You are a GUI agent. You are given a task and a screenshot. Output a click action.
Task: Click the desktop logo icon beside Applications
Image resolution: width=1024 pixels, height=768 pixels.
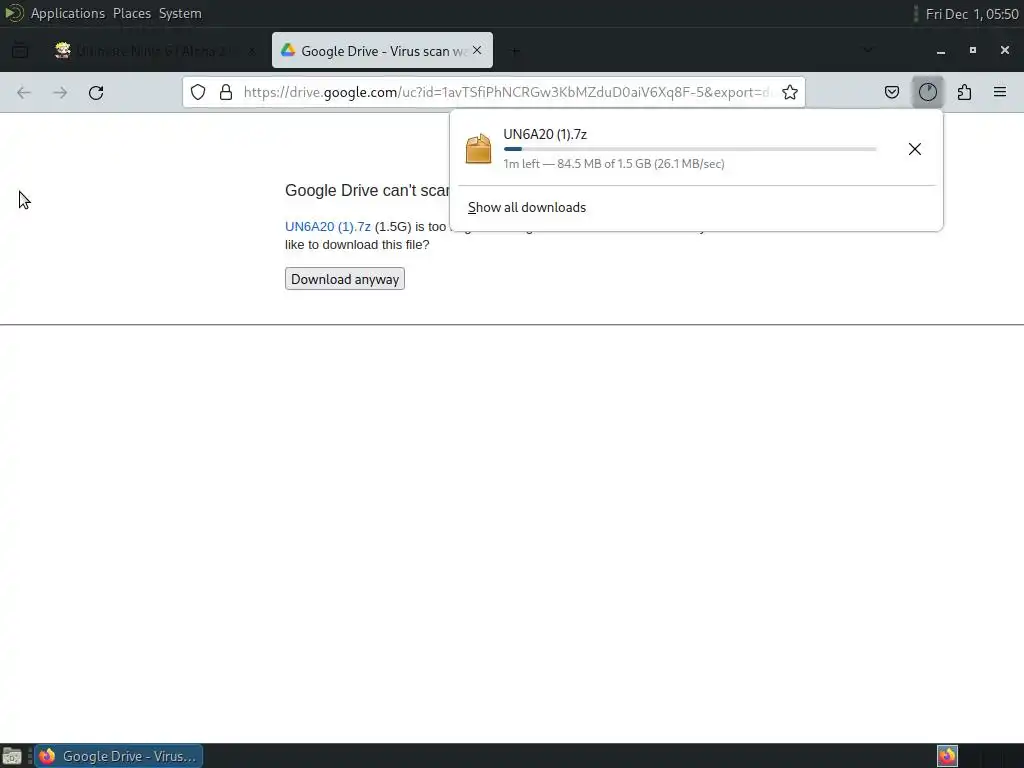pyautogui.click(x=14, y=13)
